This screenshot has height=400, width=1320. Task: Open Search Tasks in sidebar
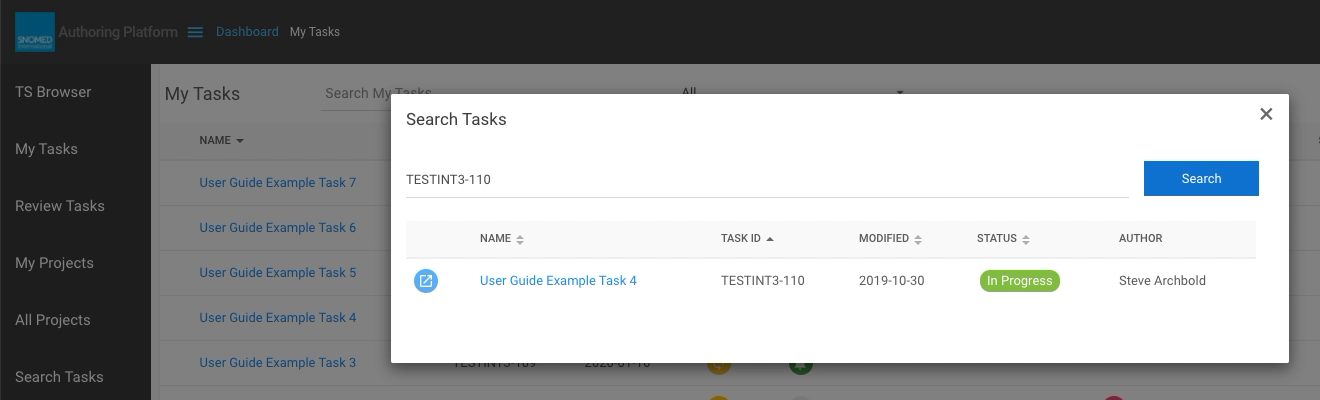tap(59, 377)
